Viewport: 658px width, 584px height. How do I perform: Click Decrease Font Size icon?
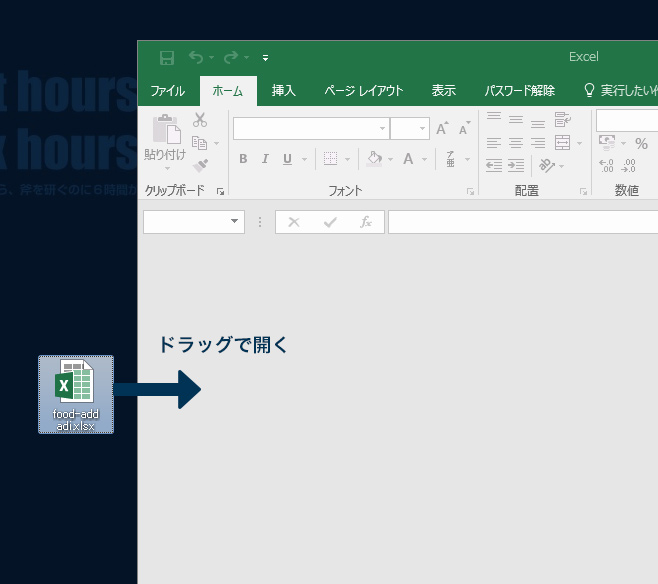click(465, 128)
